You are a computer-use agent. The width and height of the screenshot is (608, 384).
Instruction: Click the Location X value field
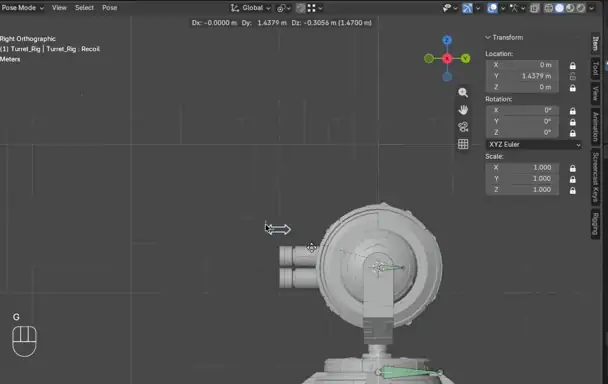click(522, 65)
